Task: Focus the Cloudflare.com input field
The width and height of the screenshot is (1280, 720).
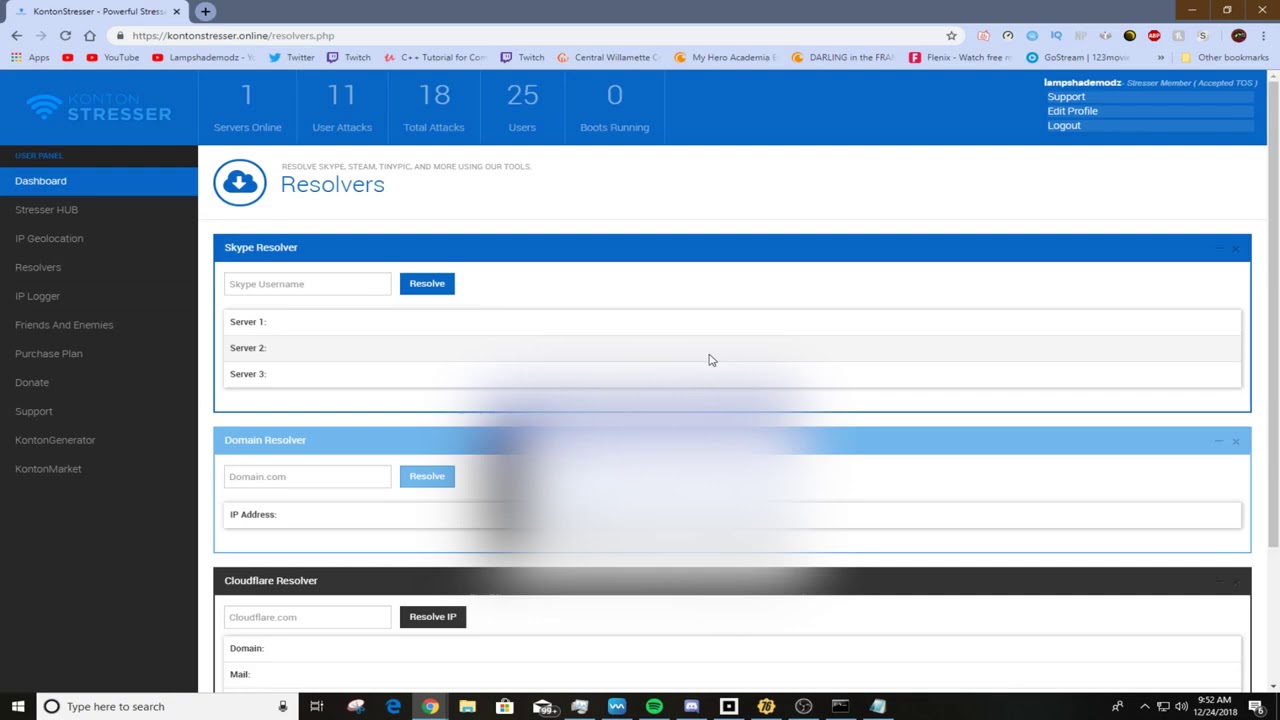Action: coord(307,617)
